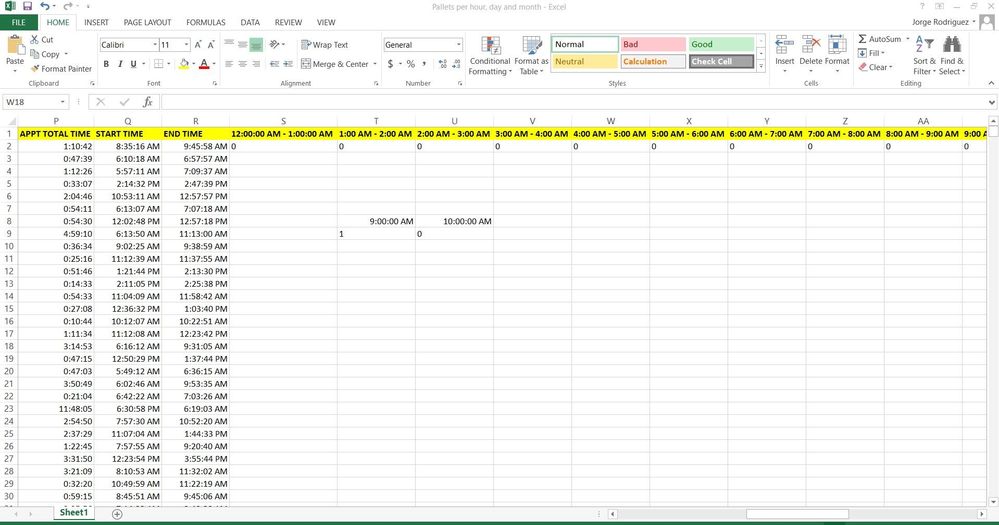This screenshot has height=525, width=999.
Task: Toggle Bold formatting
Action: [106, 64]
